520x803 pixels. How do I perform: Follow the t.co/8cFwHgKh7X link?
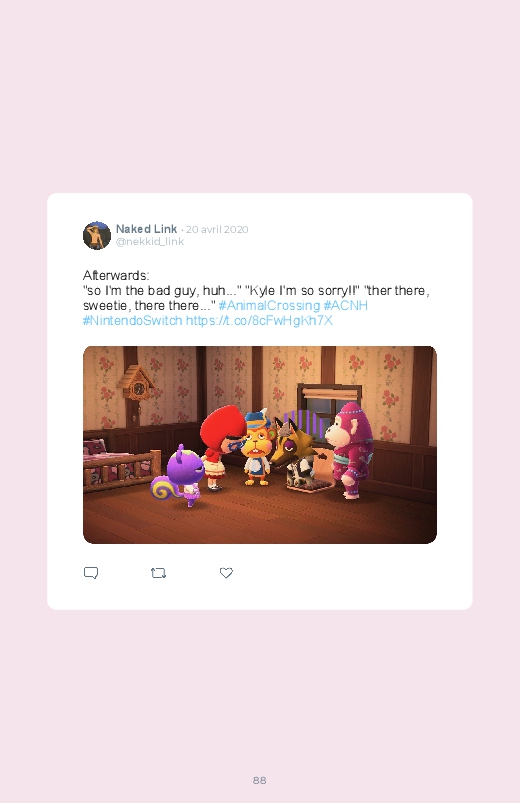tap(259, 321)
